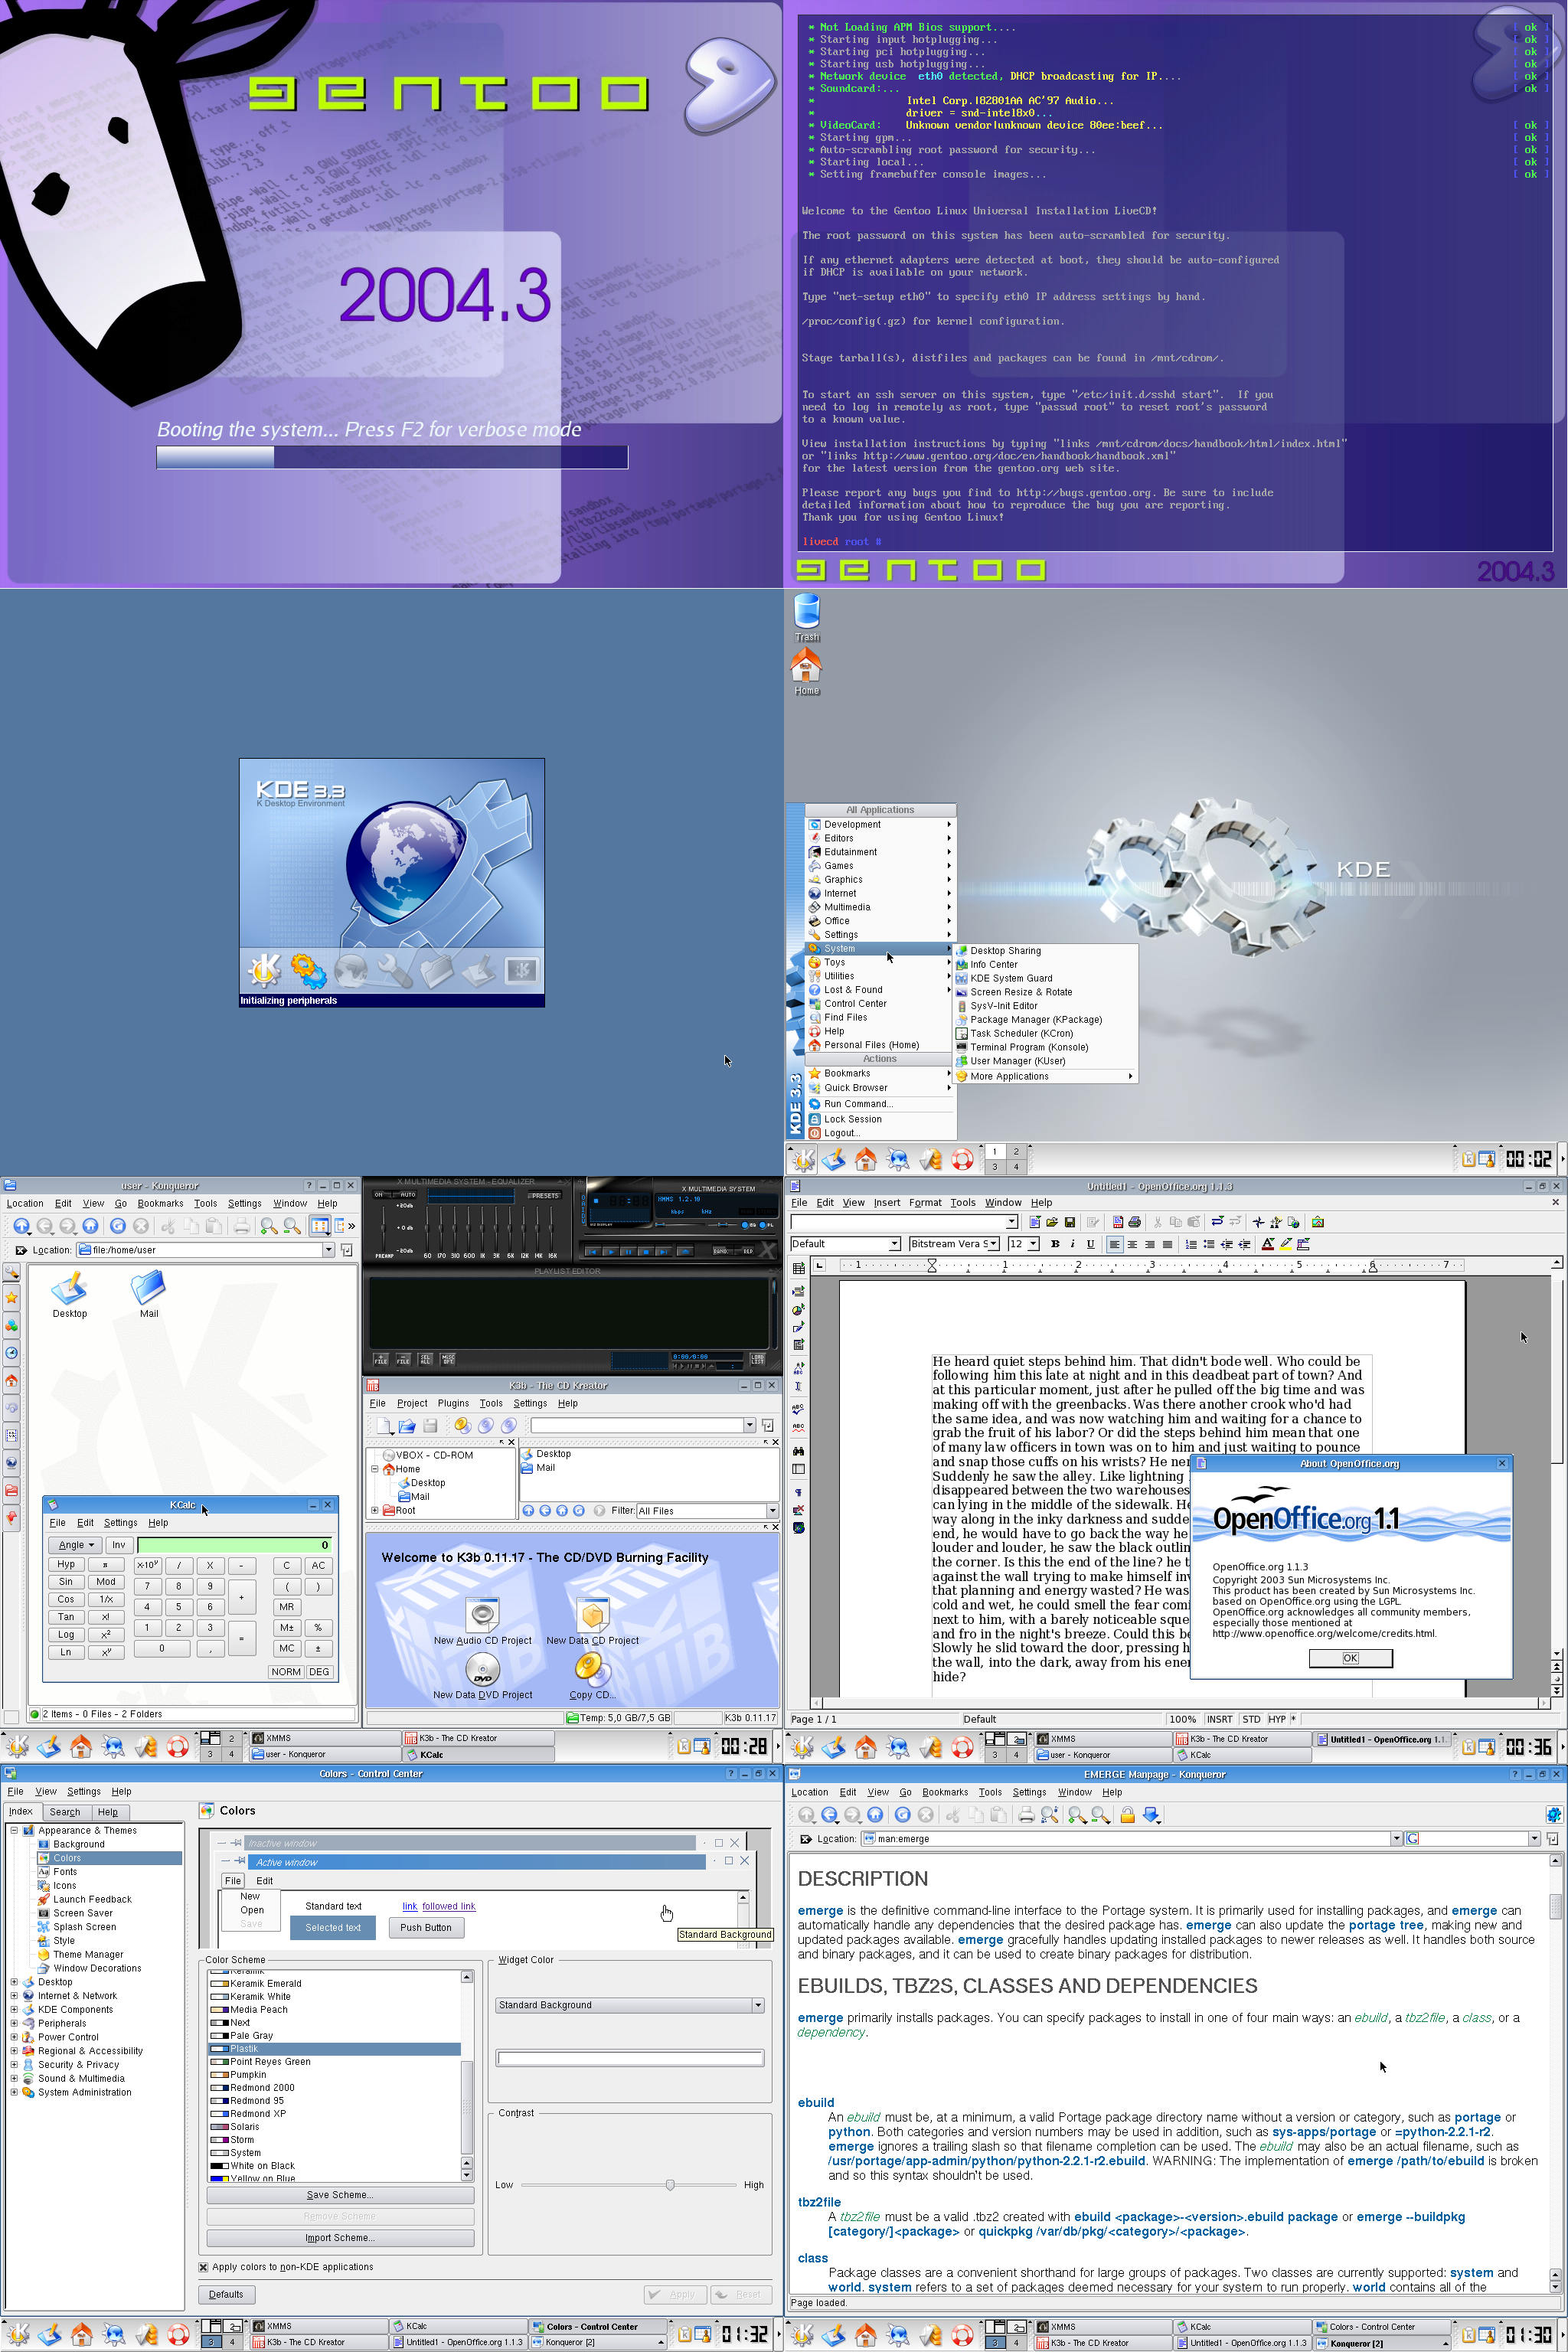
Task: Open Games submenu in the KDE menu
Action: tap(880, 866)
